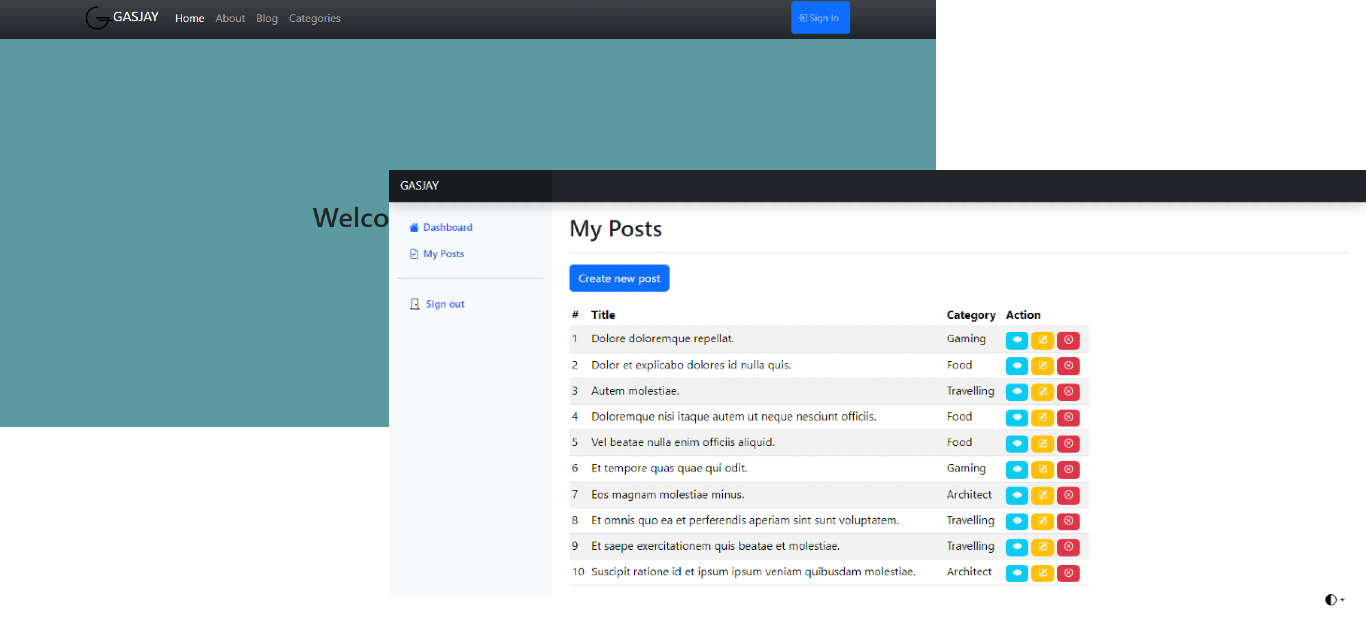Click the GASJAY logo icon
The width and height of the screenshot is (1366, 622).
coord(98,18)
